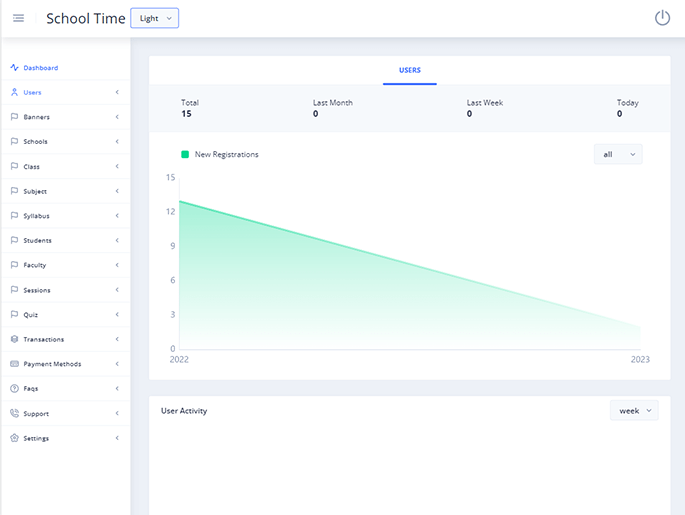The width and height of the screenshot is (685, 515).
Task: Click the Class flag icon
Action: tap(14, 166)
